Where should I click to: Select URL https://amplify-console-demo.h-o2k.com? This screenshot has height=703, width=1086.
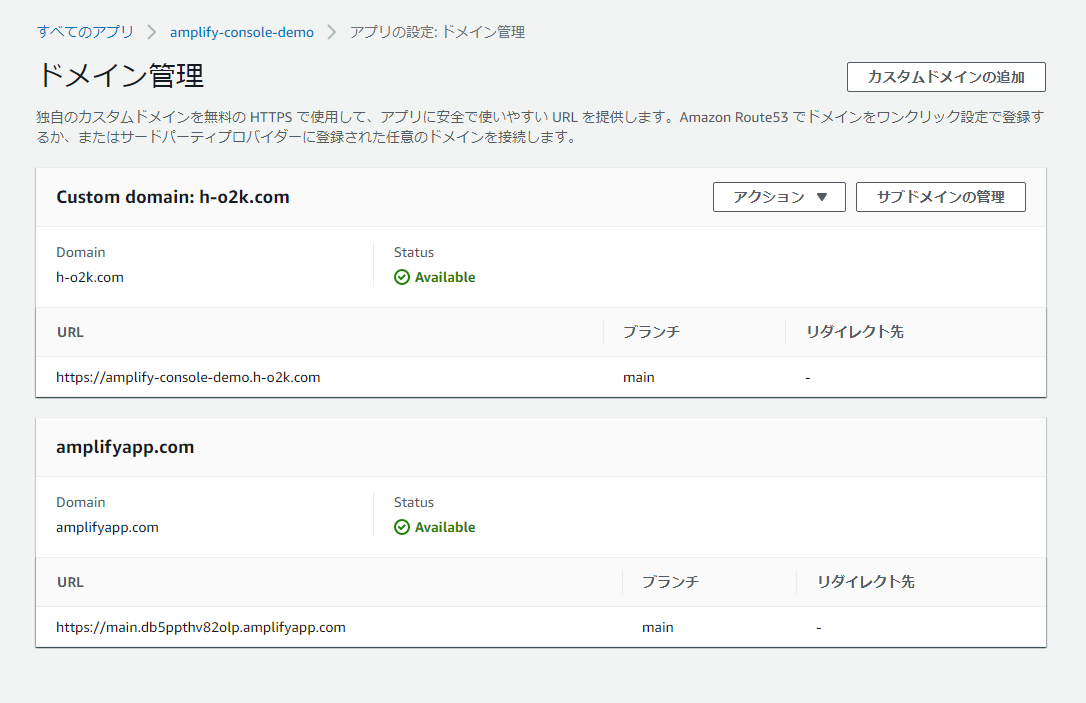188,377
